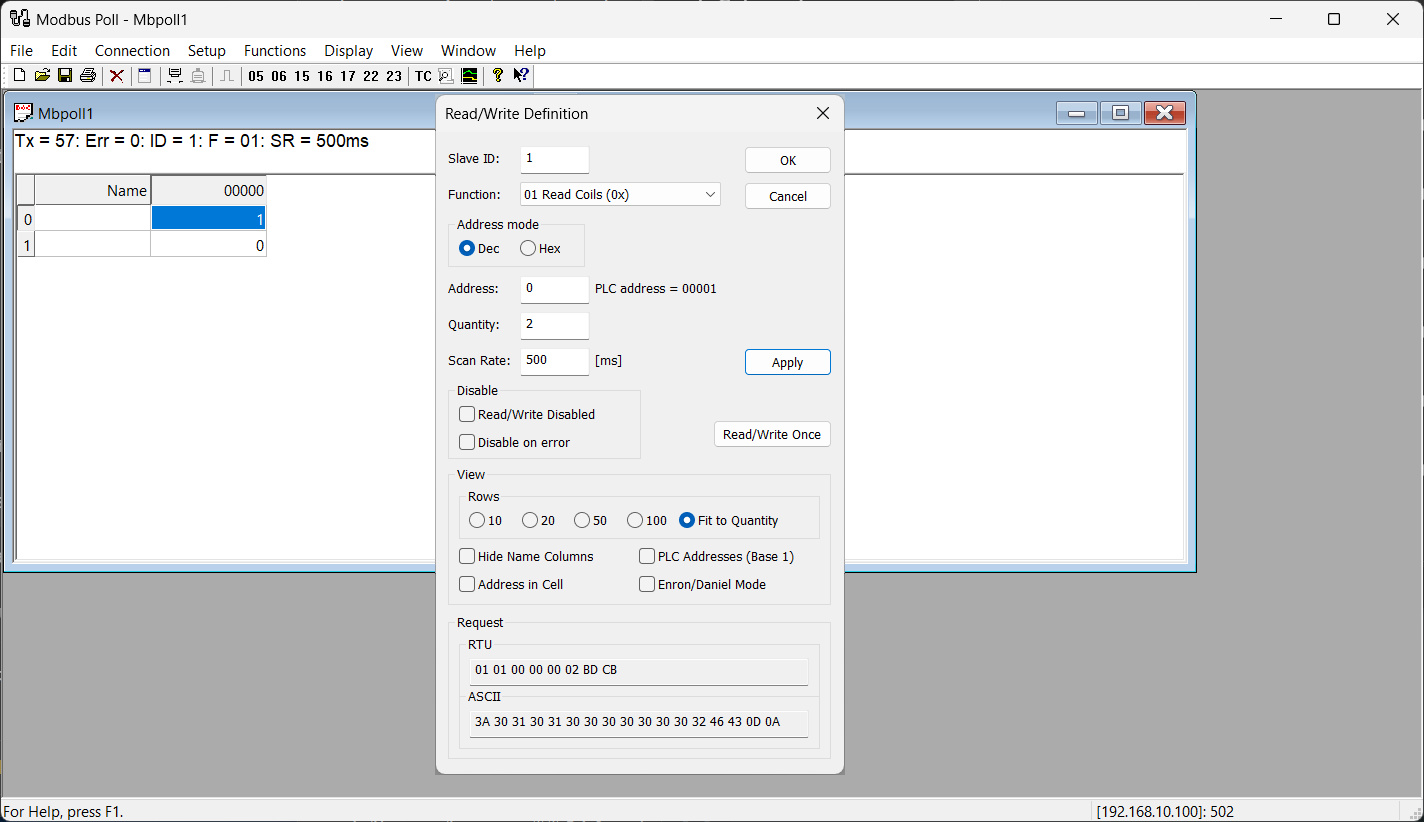Viewport: 1424px width, 822px height.
Task: Click the Open file folder icon
Action: 42,76
